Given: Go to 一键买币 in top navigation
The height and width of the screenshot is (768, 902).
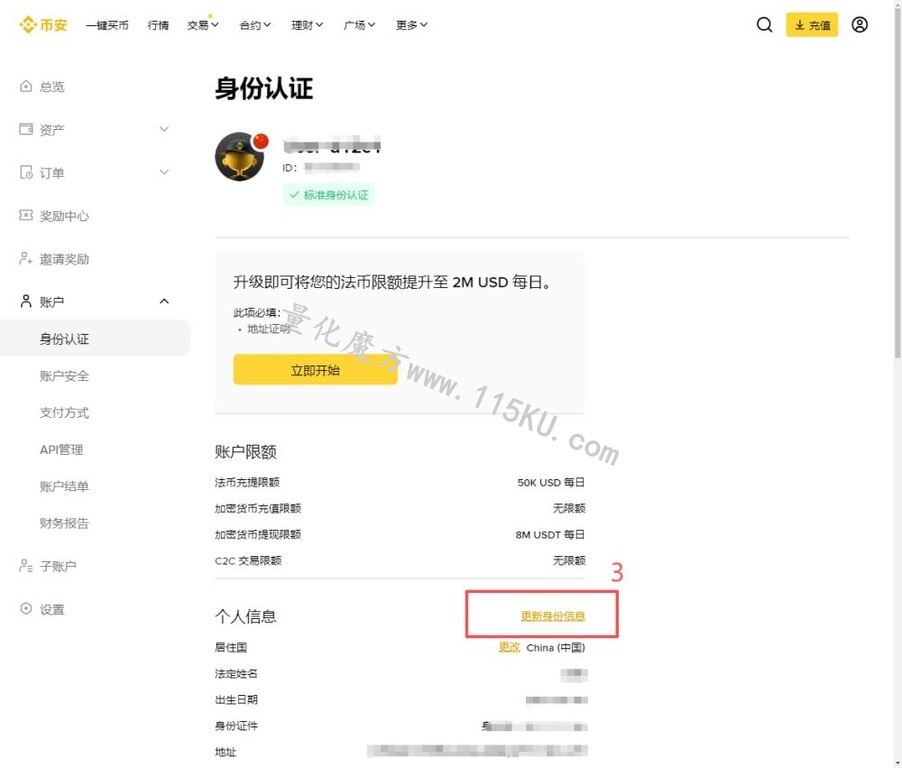Looking at the screenshot, I should [107, 25].
